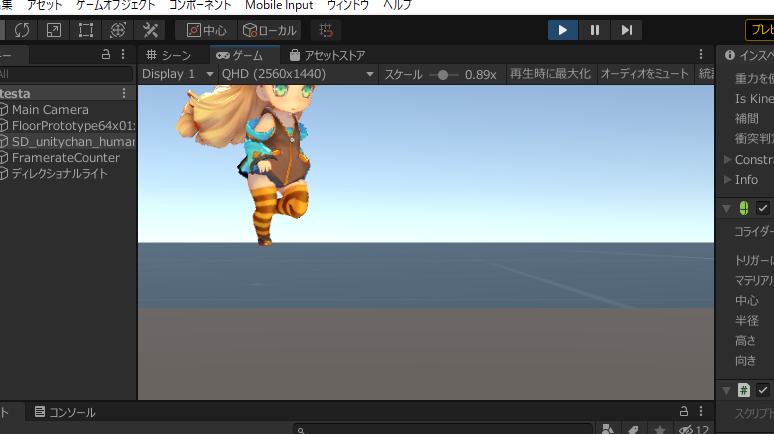The image size is (774, 434).
Task: Select the Rotate tool in toolbar
Action: (22, 30)
